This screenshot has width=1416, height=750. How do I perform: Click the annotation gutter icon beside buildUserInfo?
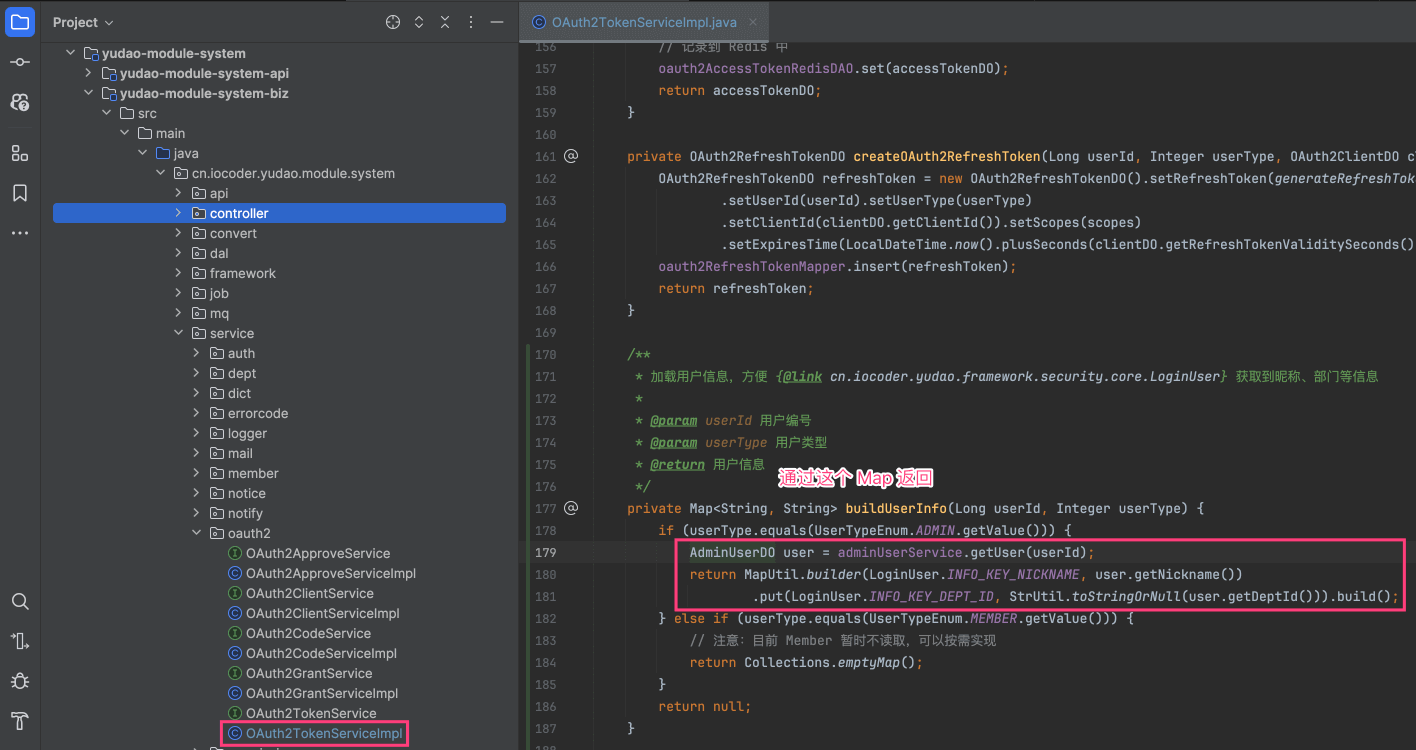pos(570,508)
